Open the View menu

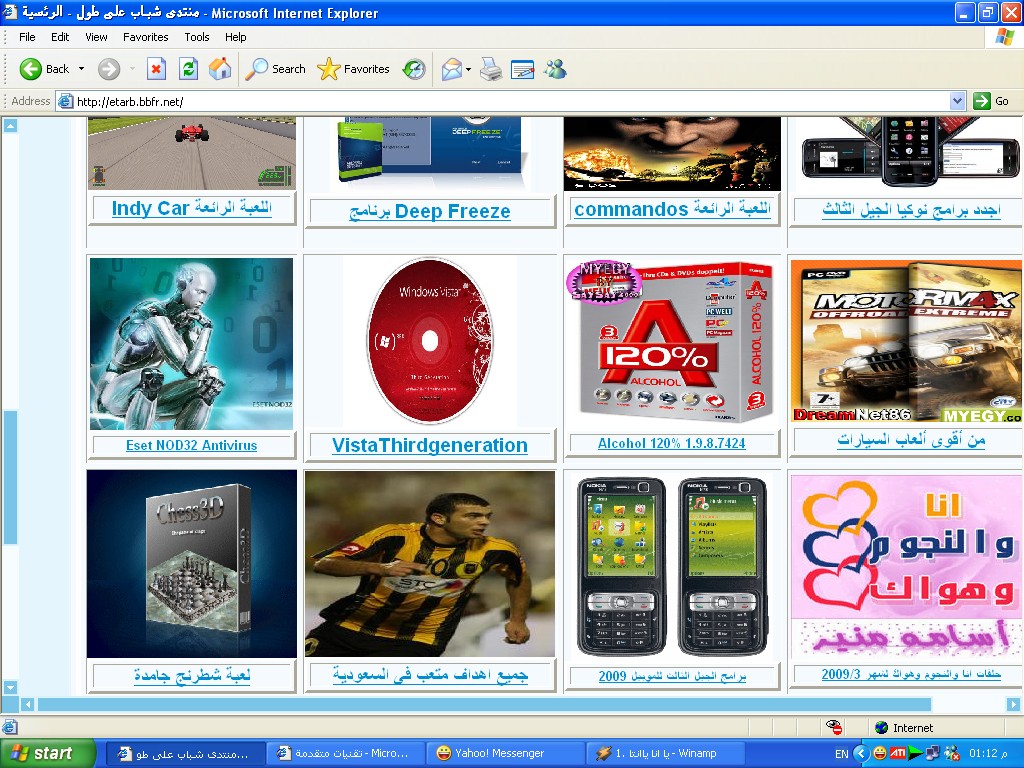point(96,37)
